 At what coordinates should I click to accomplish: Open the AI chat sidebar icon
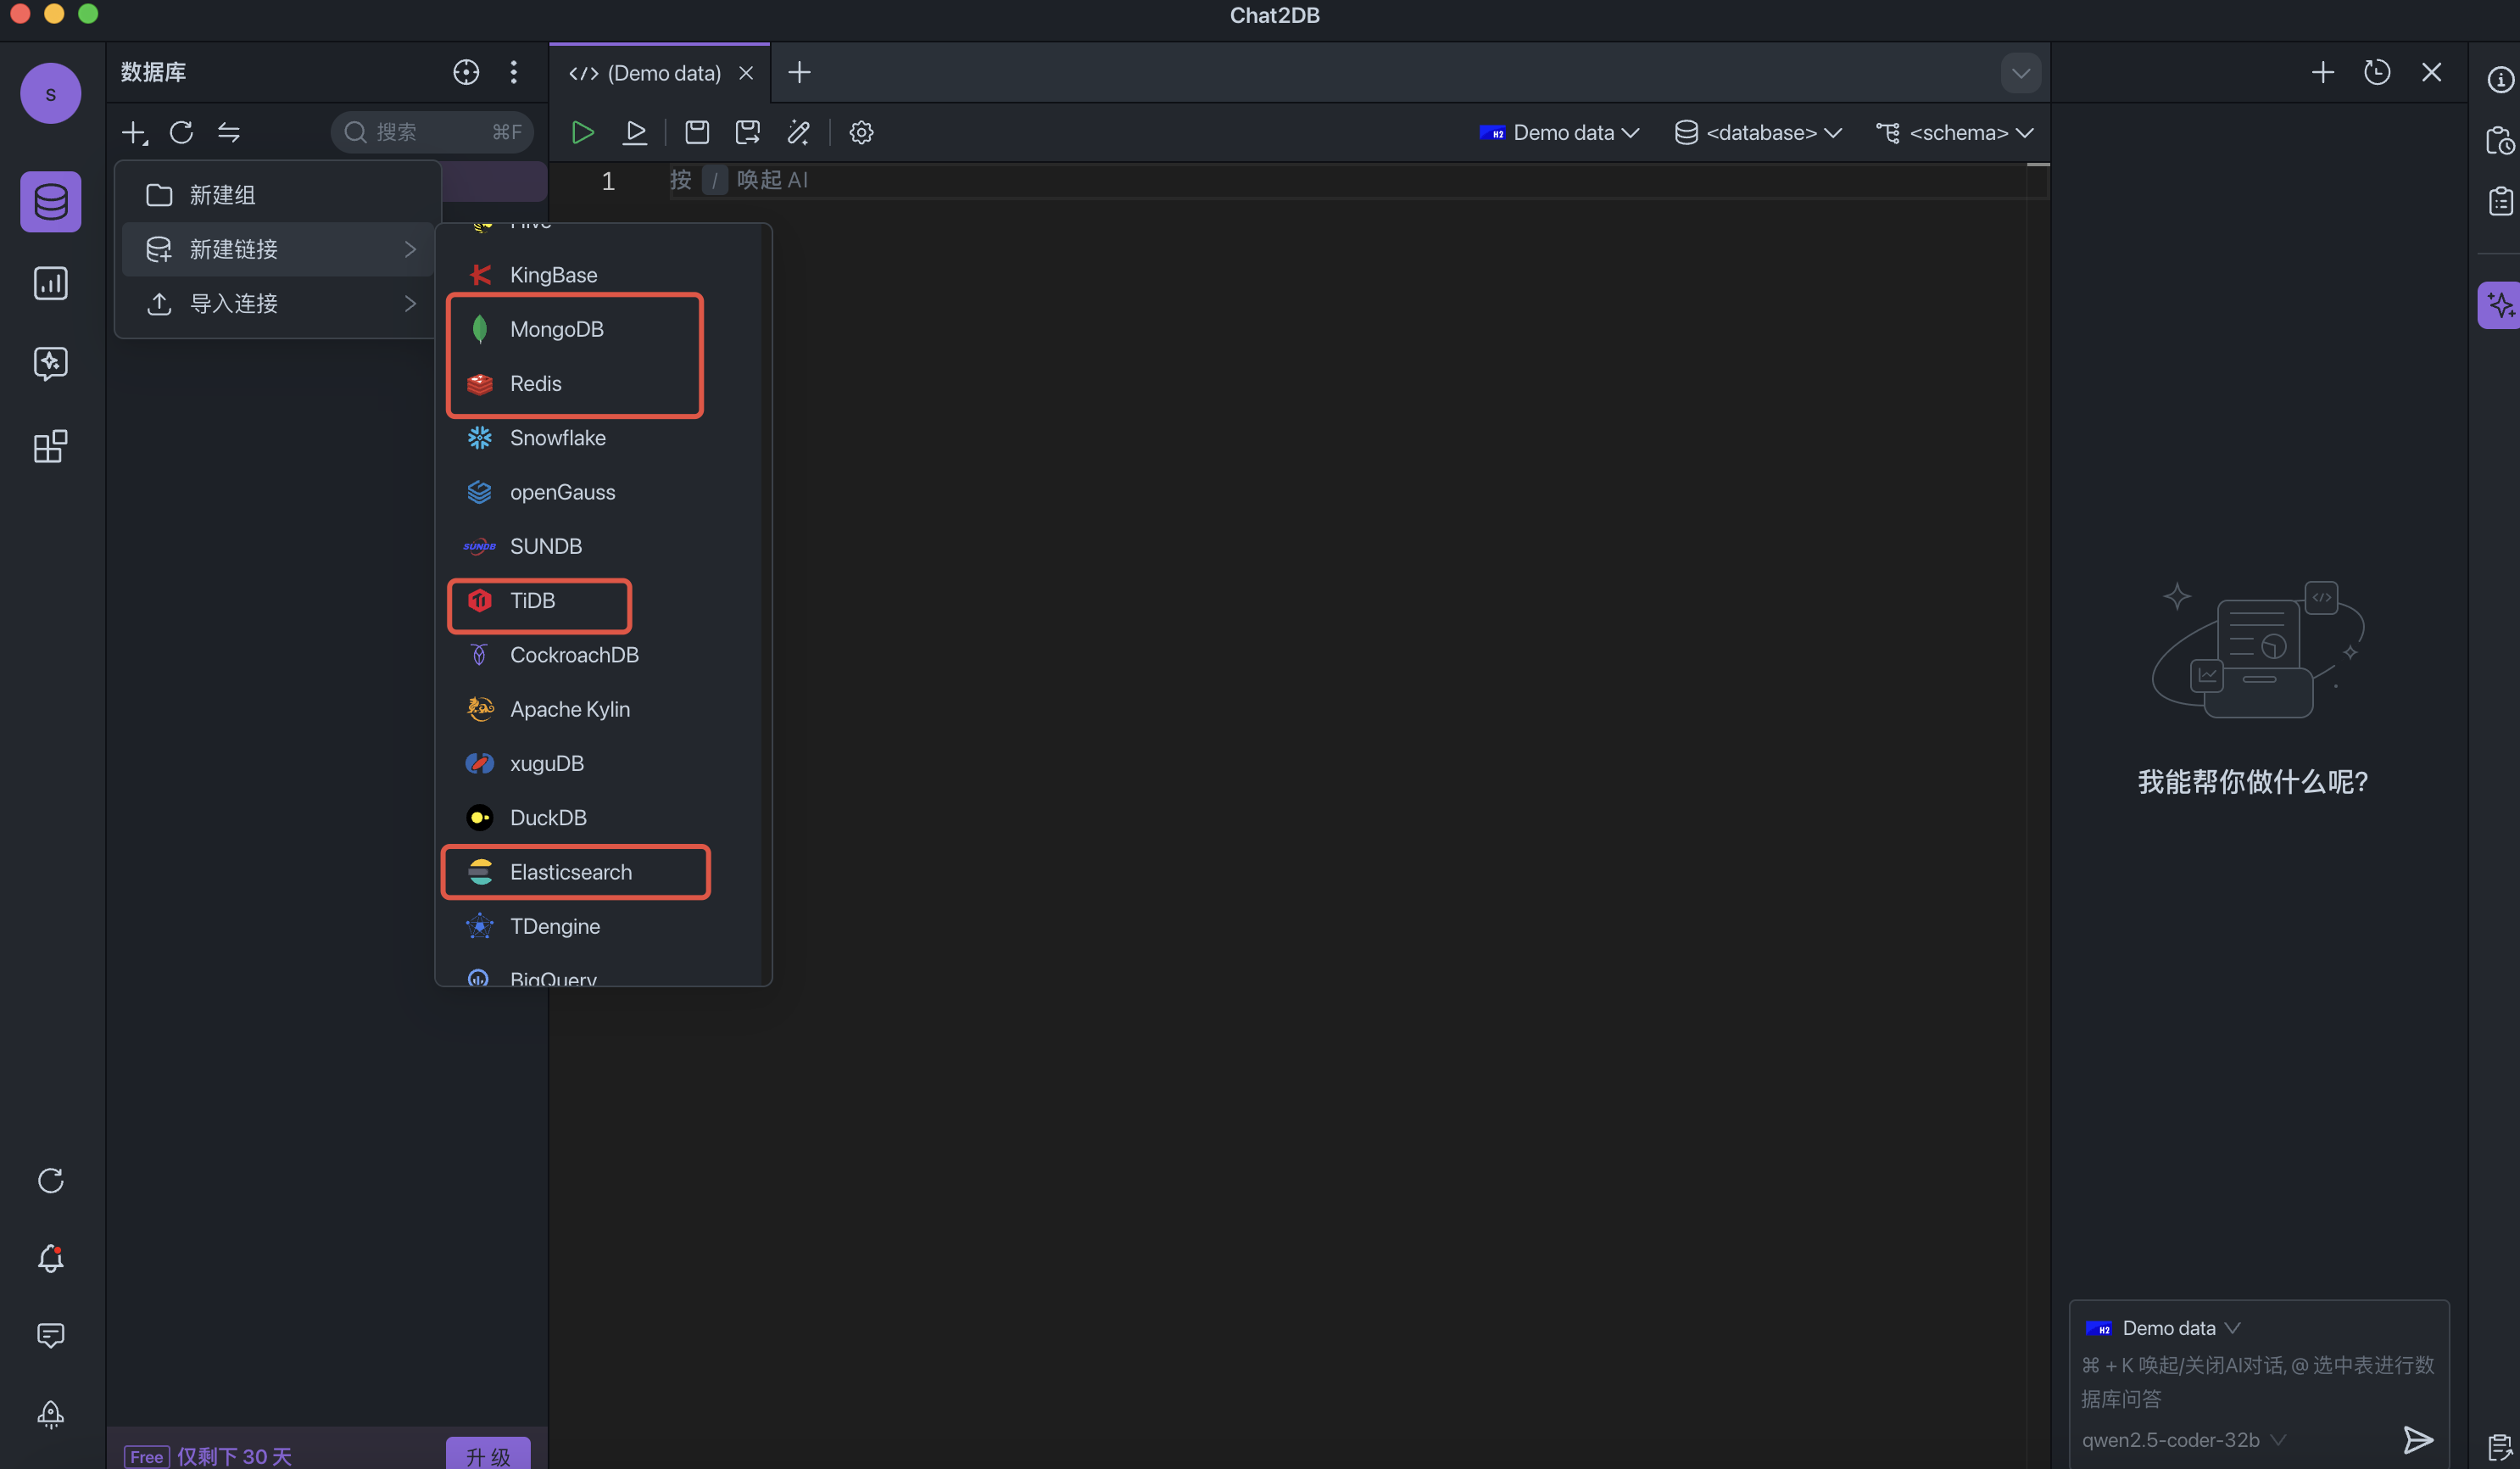[x=50, y=363]
